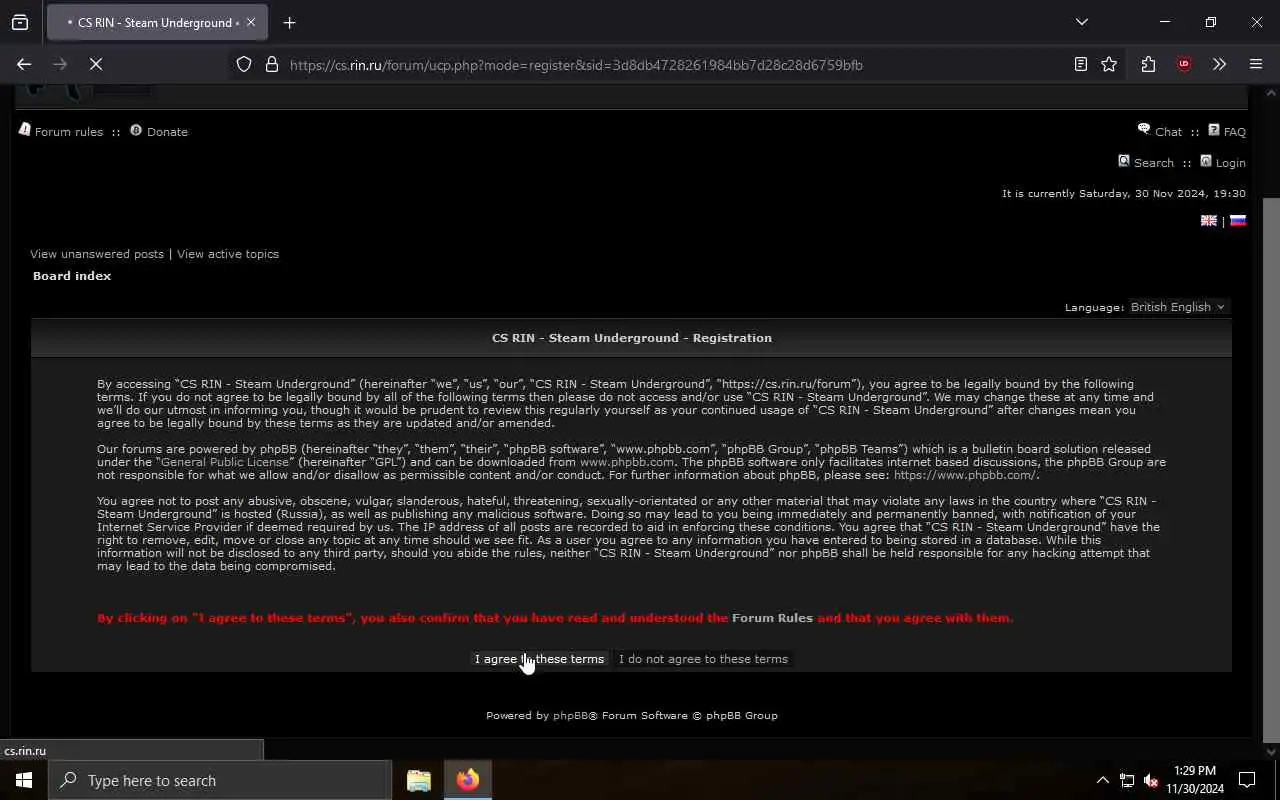Viewport: 1280px width, 800px height.
Task: Stop page loading with X button
Action: pos(96,64)
